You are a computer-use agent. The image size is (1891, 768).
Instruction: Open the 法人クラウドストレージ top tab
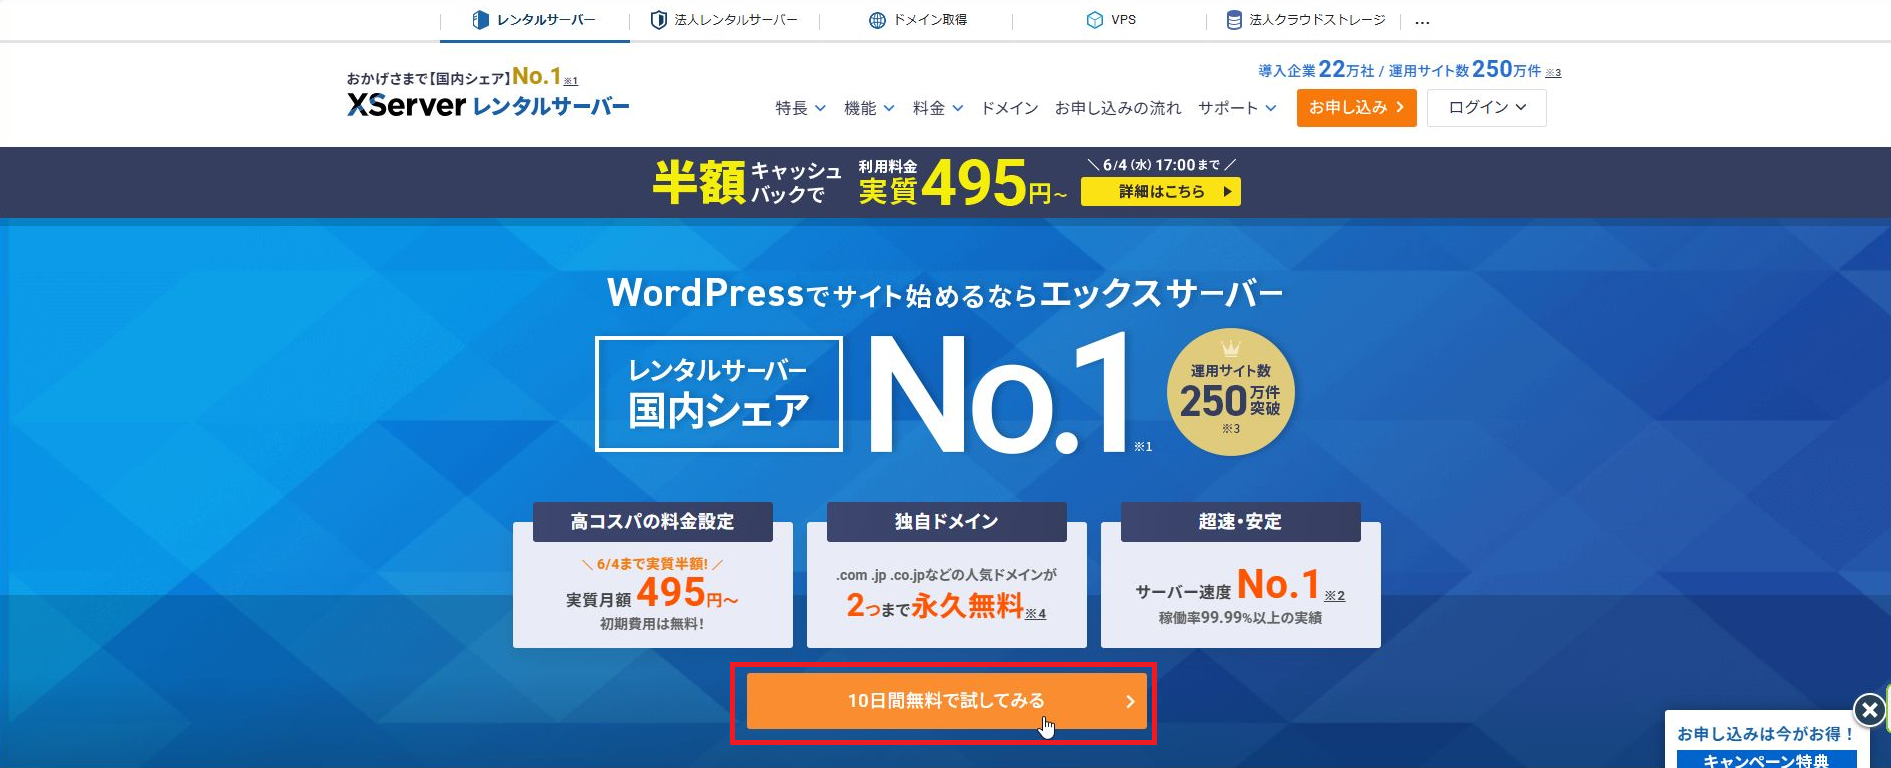(1305, 20)
